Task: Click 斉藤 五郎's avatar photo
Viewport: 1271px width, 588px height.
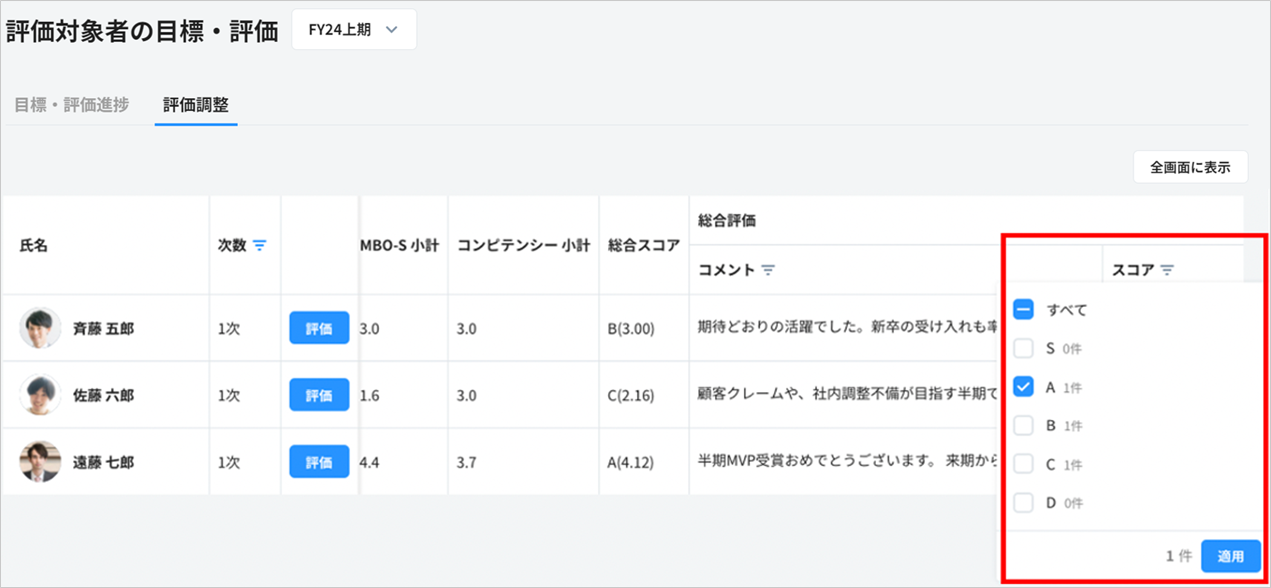Action: pos(40,328)
